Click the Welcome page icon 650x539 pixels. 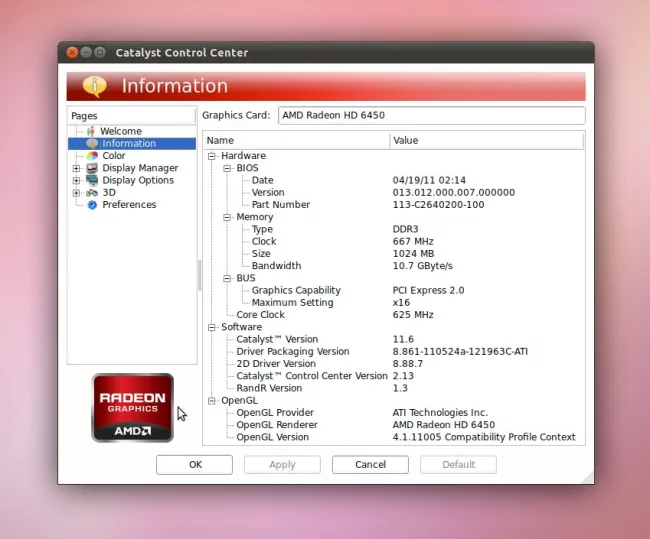91,131
